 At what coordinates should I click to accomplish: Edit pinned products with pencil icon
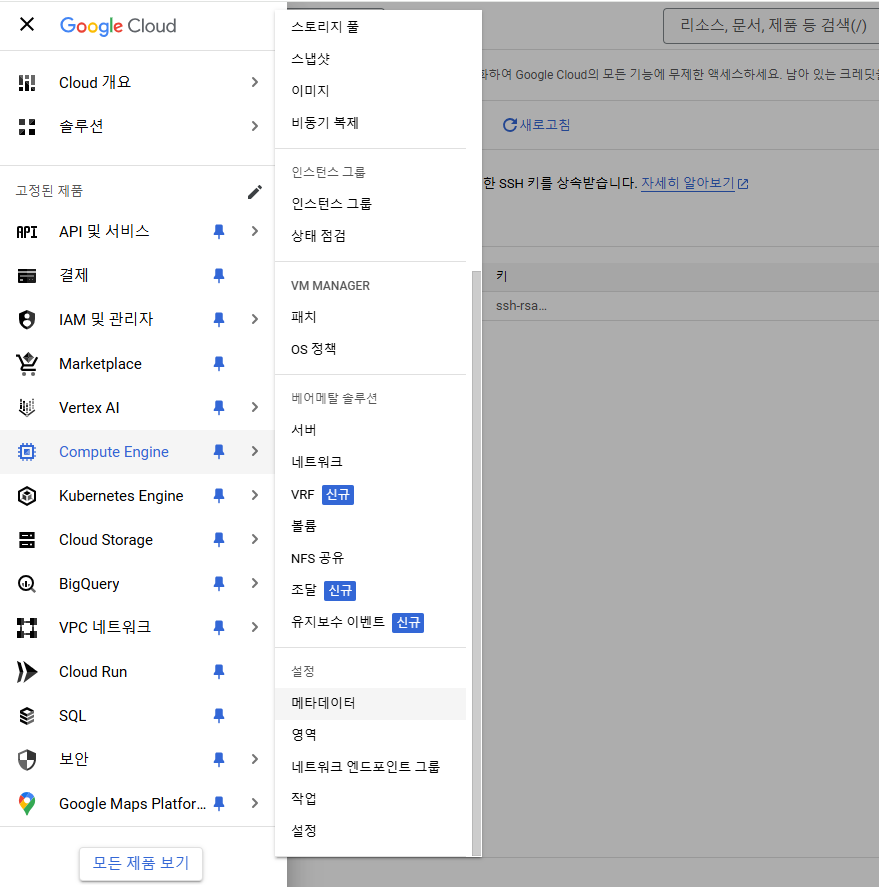[x=255, y=192]
